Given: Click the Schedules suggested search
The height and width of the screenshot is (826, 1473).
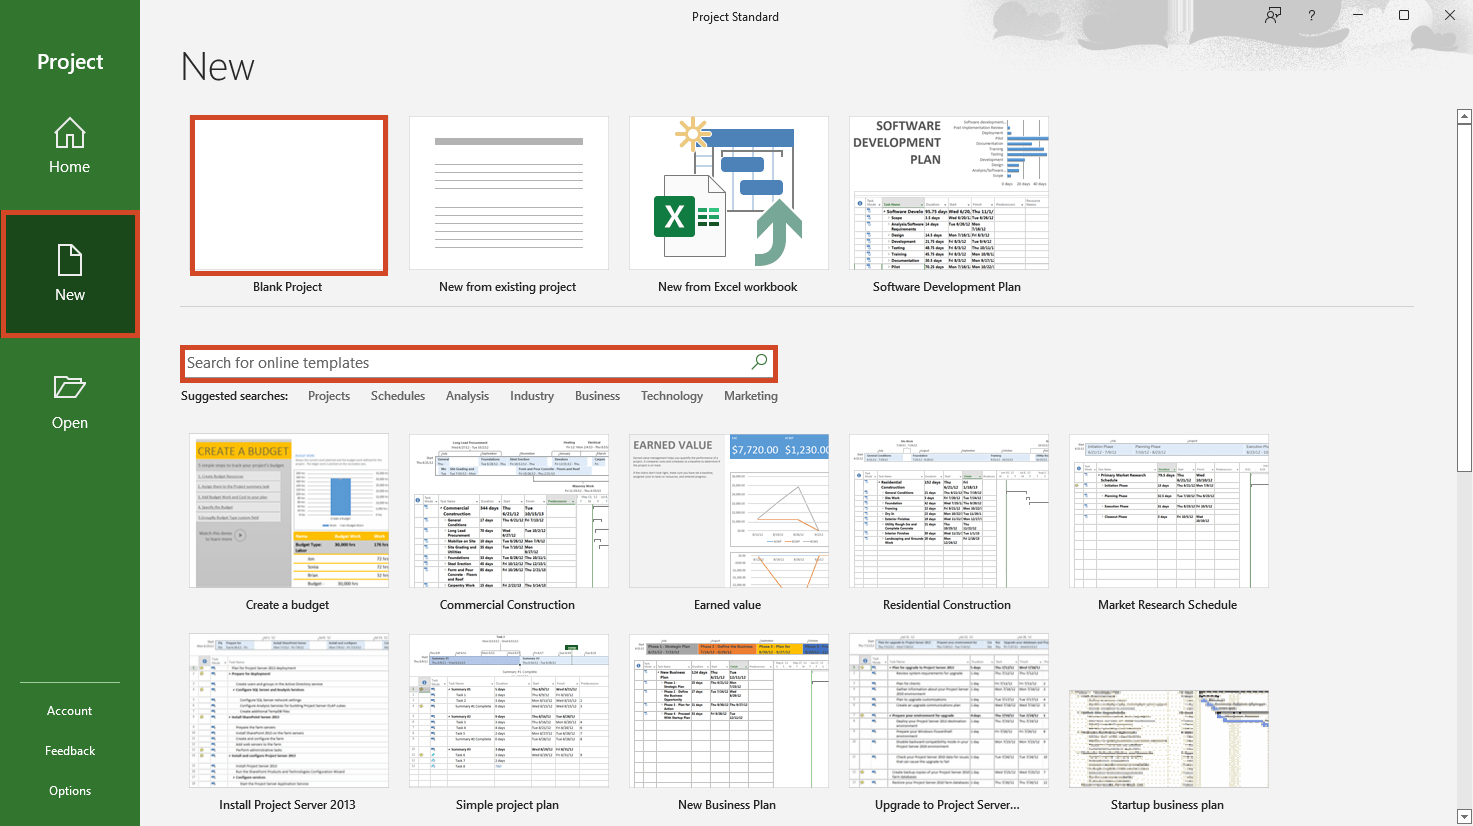Looking at the screenshot, I should (x=398, y=396).
